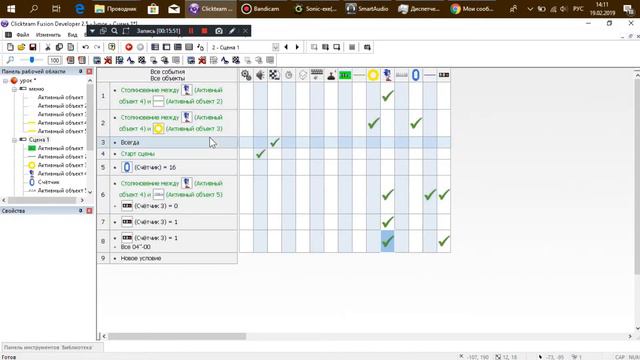This screenshot has width=640, height=360.
Task: Toggle event 2 blue counter action checkmark
Action: (x=416, y=123)
